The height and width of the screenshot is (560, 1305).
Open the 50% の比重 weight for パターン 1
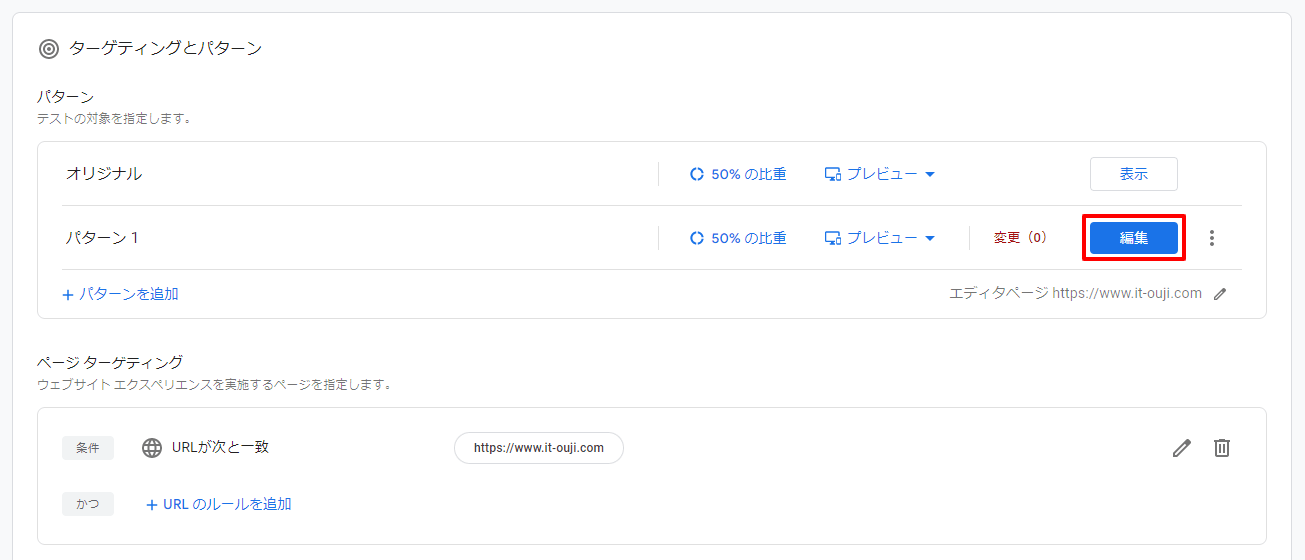(x=738, y=238)
